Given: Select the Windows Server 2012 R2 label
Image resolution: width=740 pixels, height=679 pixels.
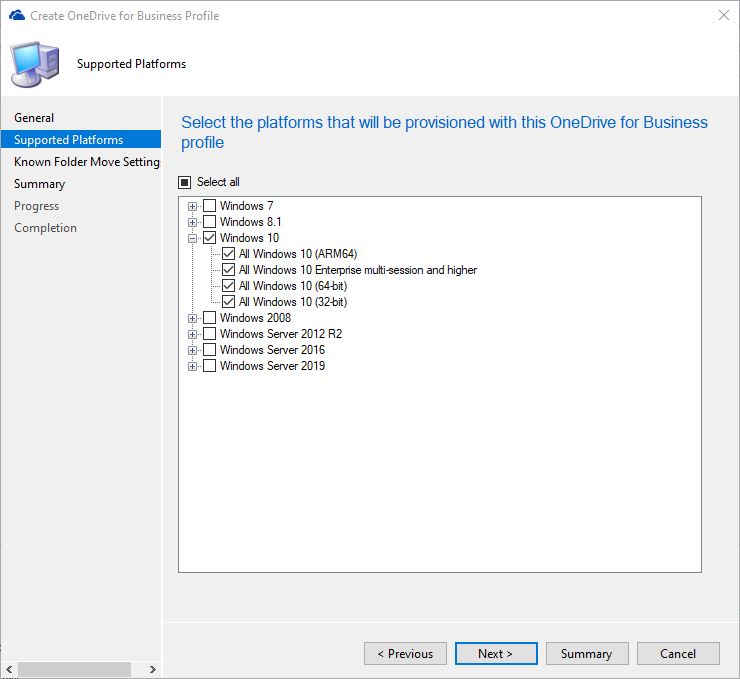Looking at the screenshot, I should tap(281, 334).
